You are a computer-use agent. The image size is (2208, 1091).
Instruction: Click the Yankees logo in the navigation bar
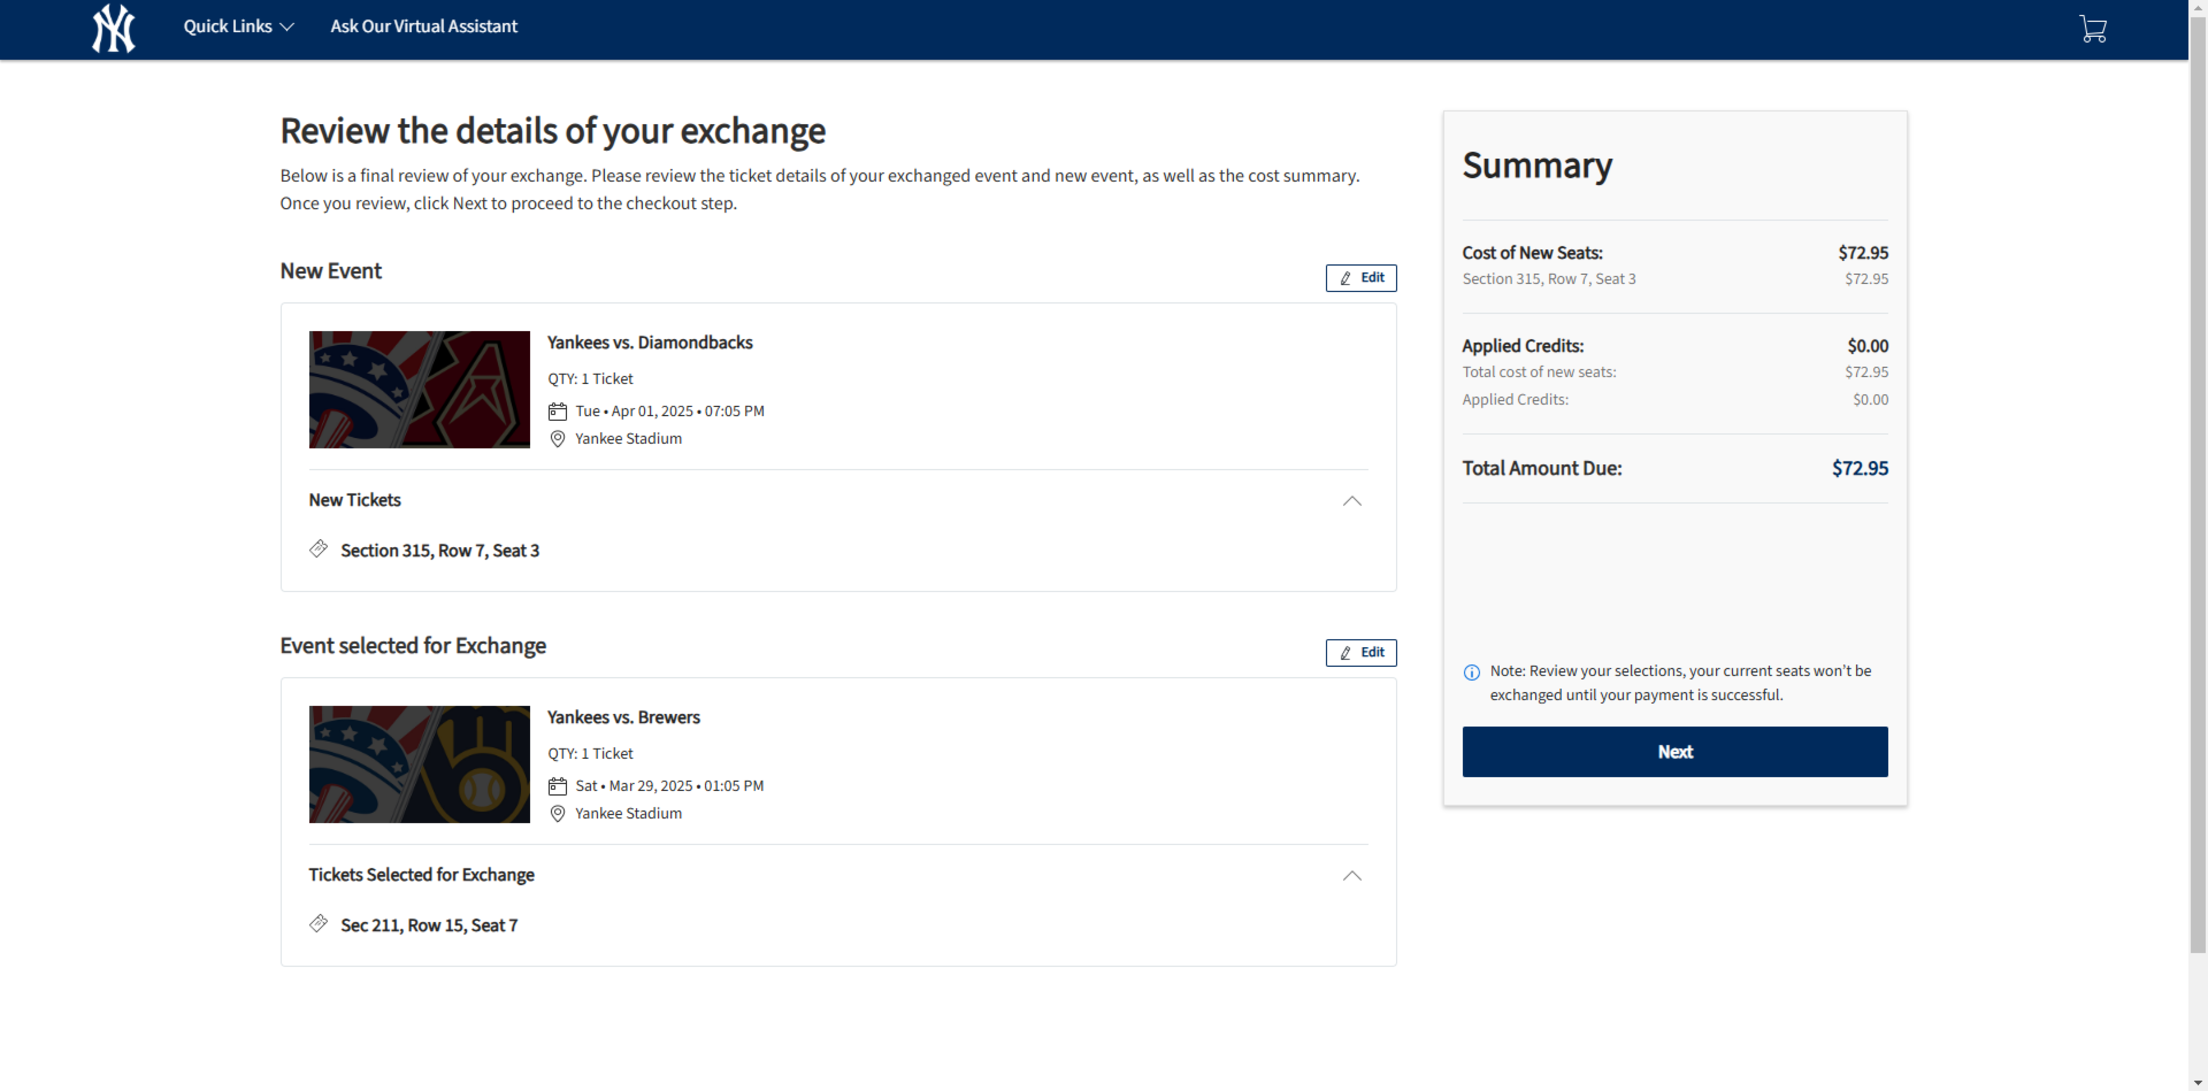coord(113,28)
